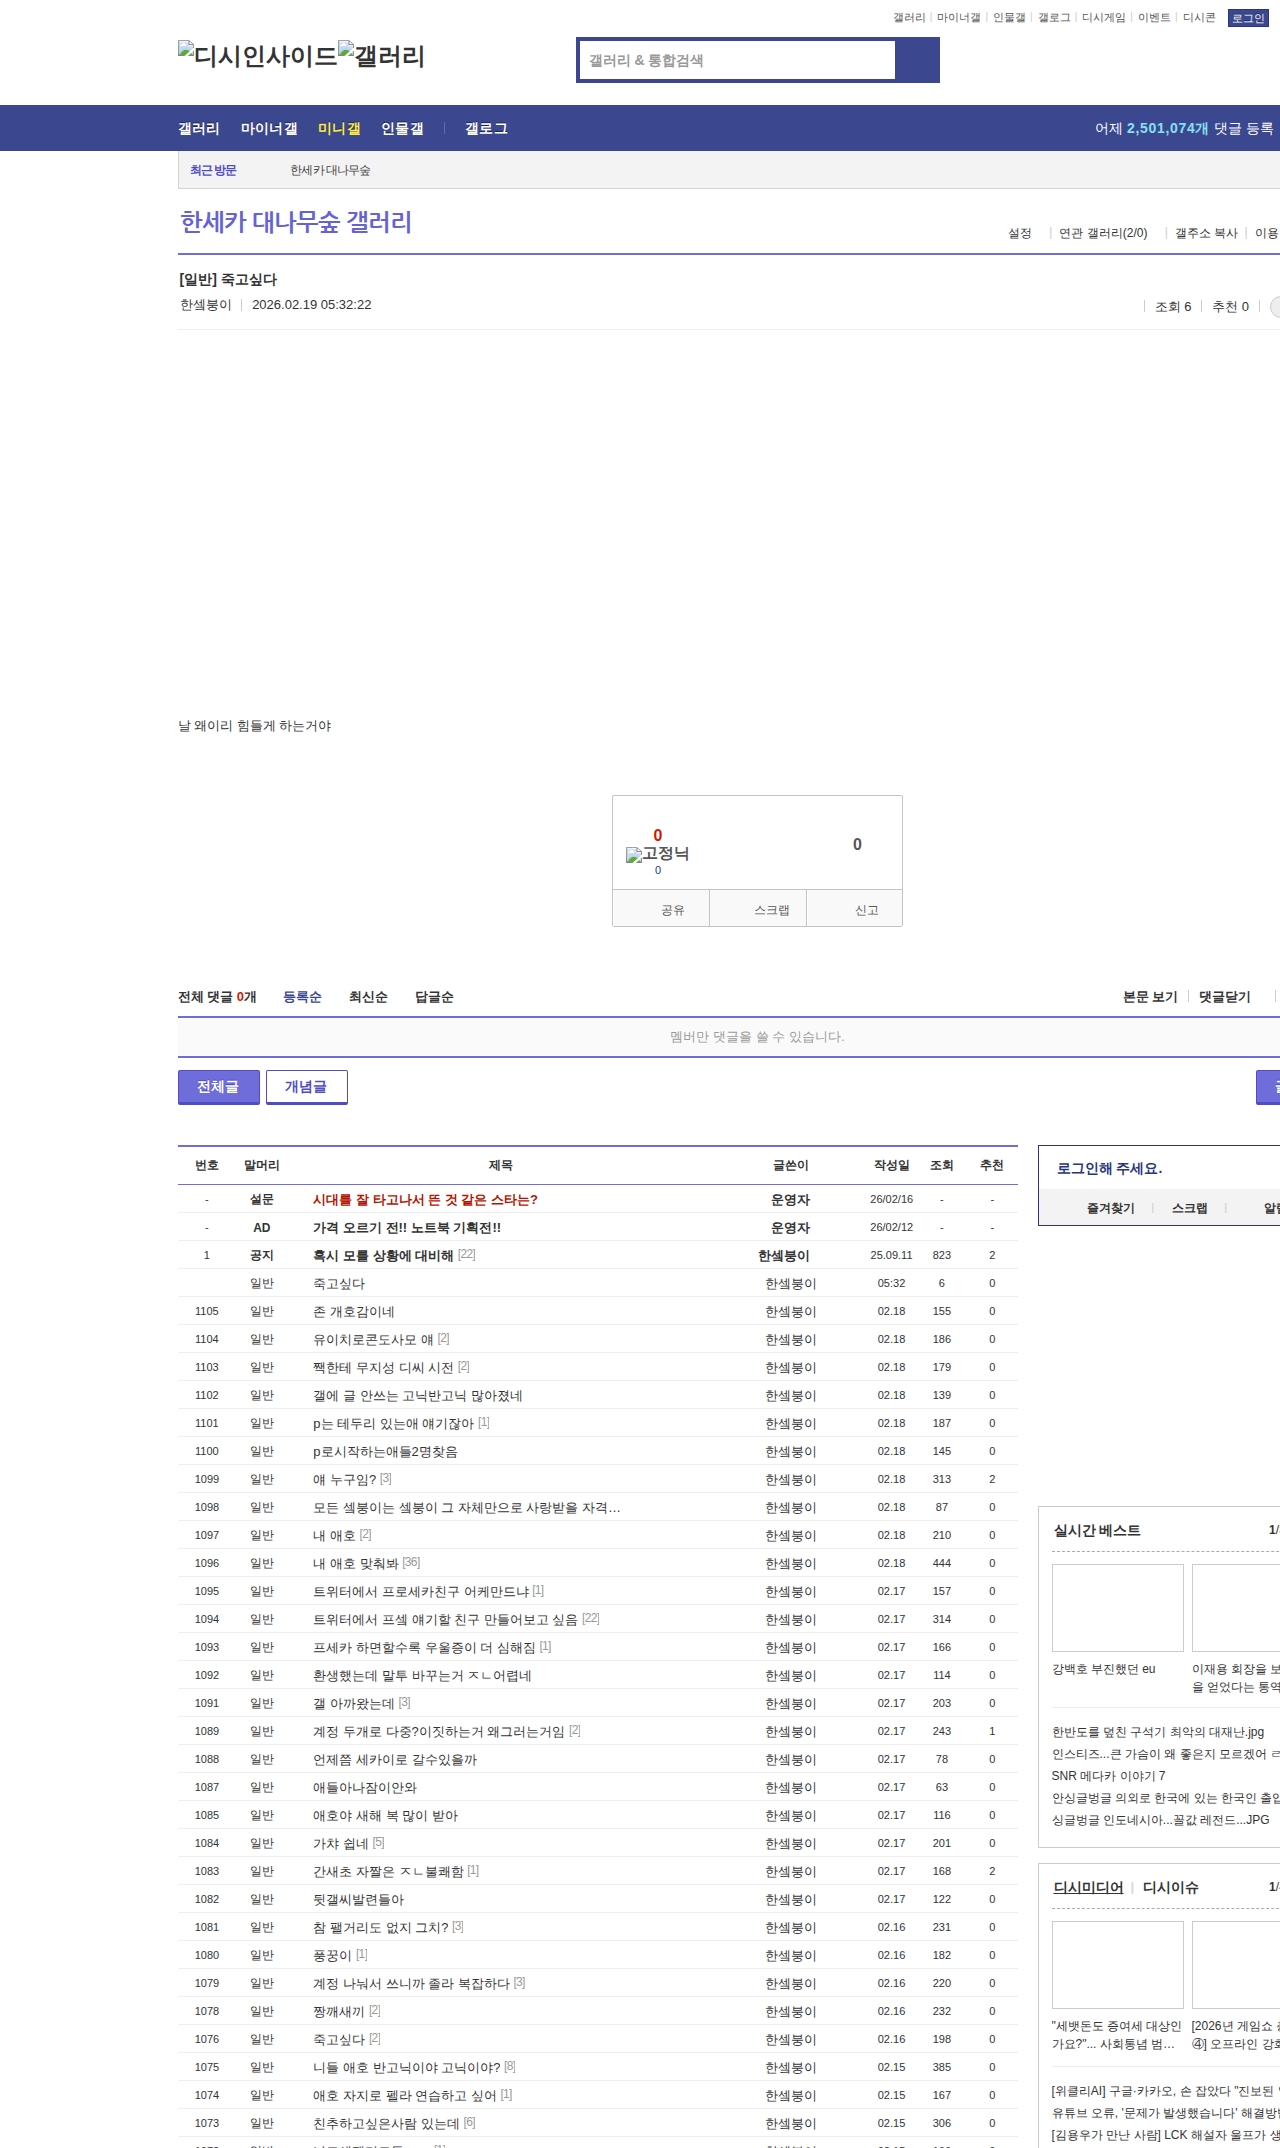
Task: Click the 로그인 button at top right
Action: (1247, 18)
